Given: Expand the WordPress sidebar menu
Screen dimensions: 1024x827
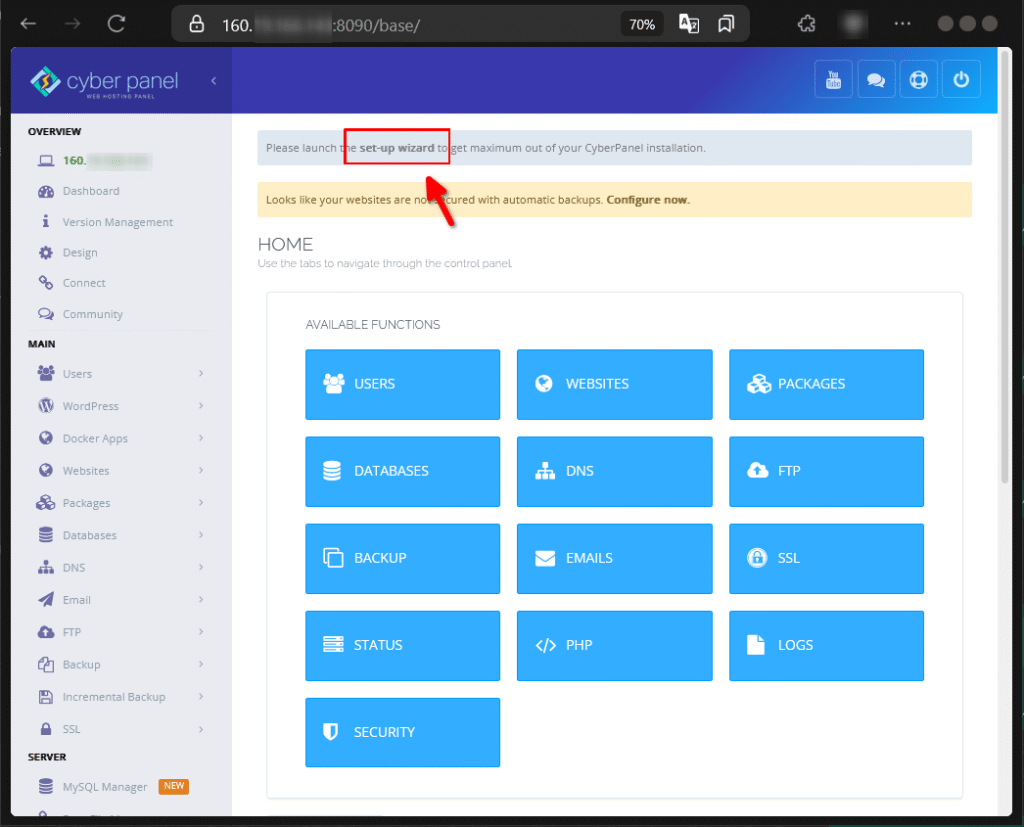Looking at the screenshot, I should (x=90, y=406).
